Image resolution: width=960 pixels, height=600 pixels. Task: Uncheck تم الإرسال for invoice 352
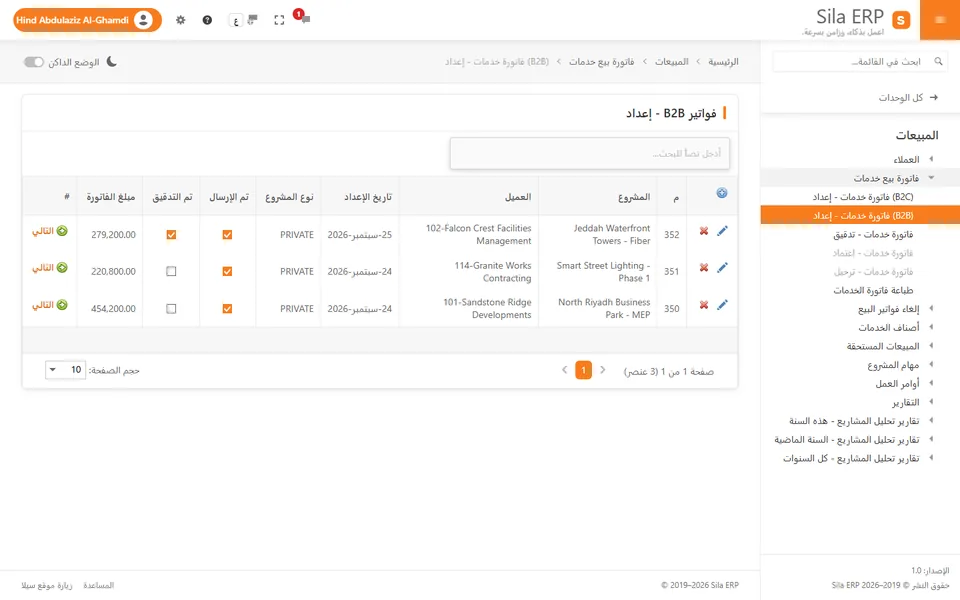(x=227, y=234)
